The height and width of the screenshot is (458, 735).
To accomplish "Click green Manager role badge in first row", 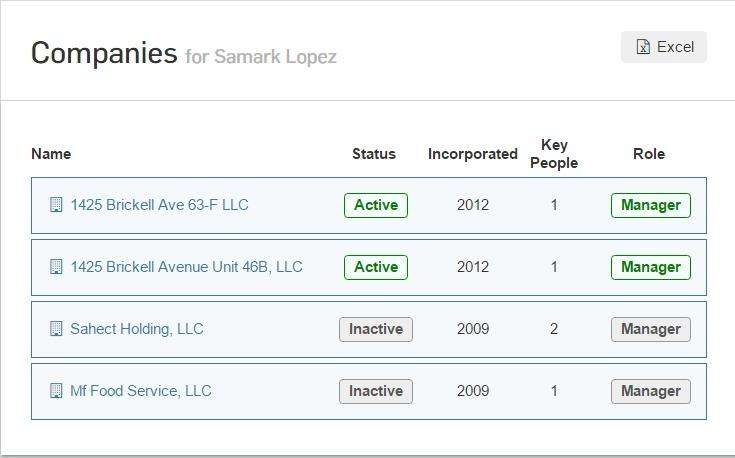I will coord(651,205).
